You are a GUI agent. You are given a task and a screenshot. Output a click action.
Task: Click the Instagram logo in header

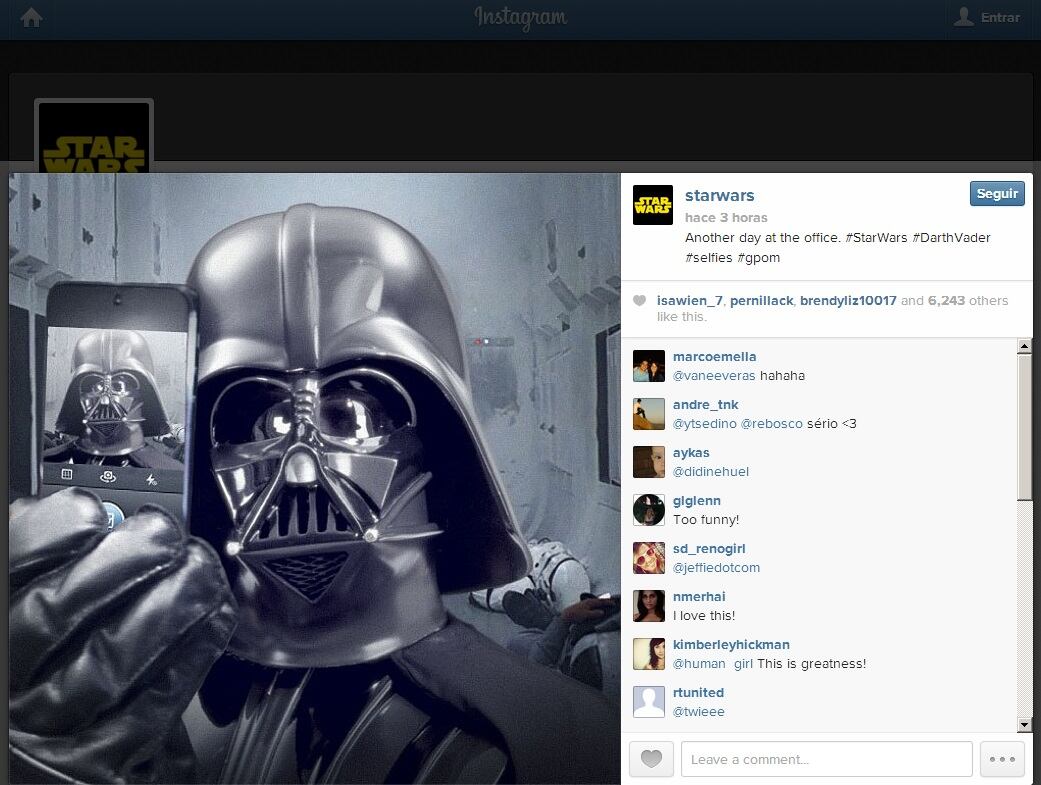click(x=520, y=18)
